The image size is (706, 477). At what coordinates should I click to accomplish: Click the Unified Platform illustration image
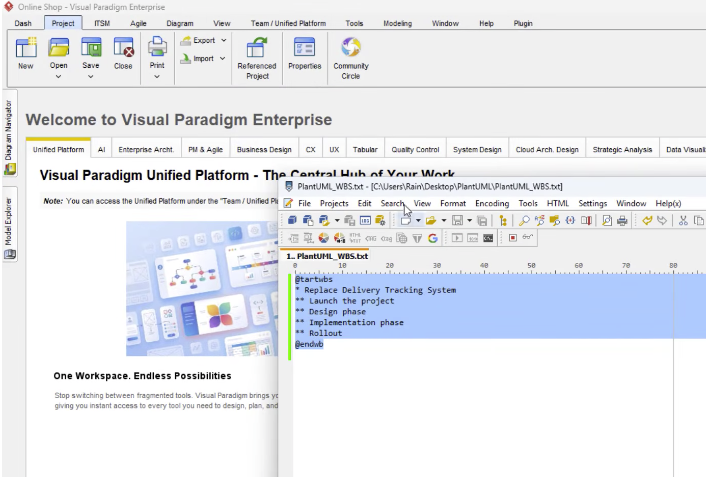pyautogui.click(x=202, y=288)
